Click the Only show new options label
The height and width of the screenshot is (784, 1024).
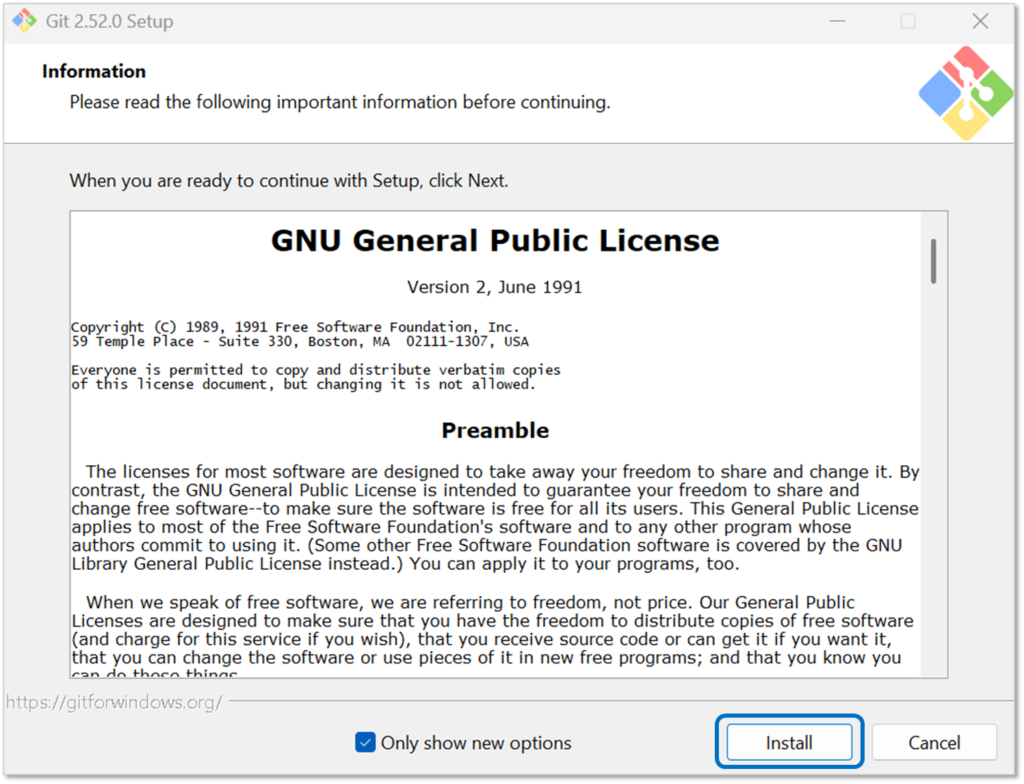pyautogui.click(x=476, y=743)
